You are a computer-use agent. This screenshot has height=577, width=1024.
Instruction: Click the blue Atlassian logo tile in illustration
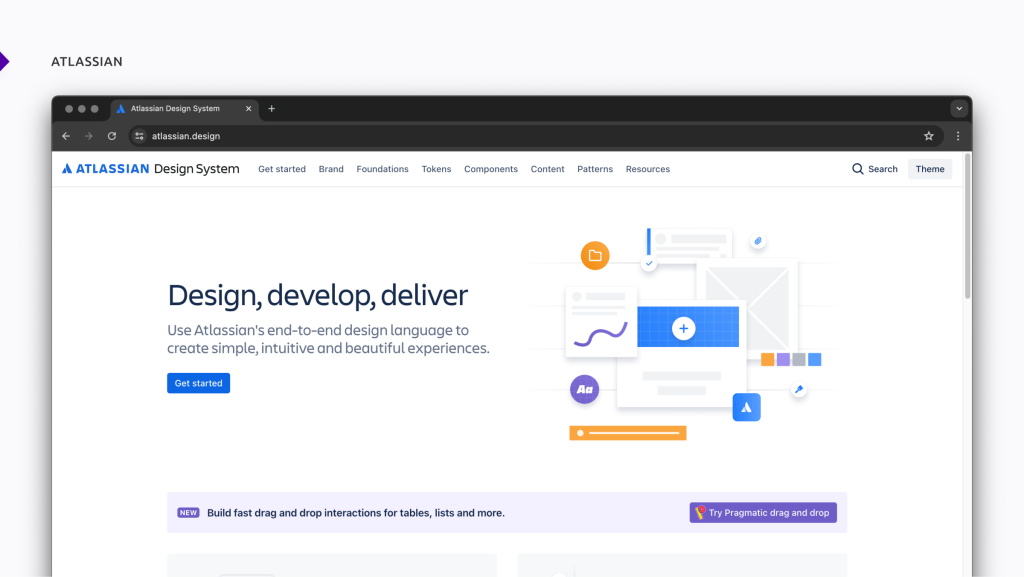[x=746, y=407]
